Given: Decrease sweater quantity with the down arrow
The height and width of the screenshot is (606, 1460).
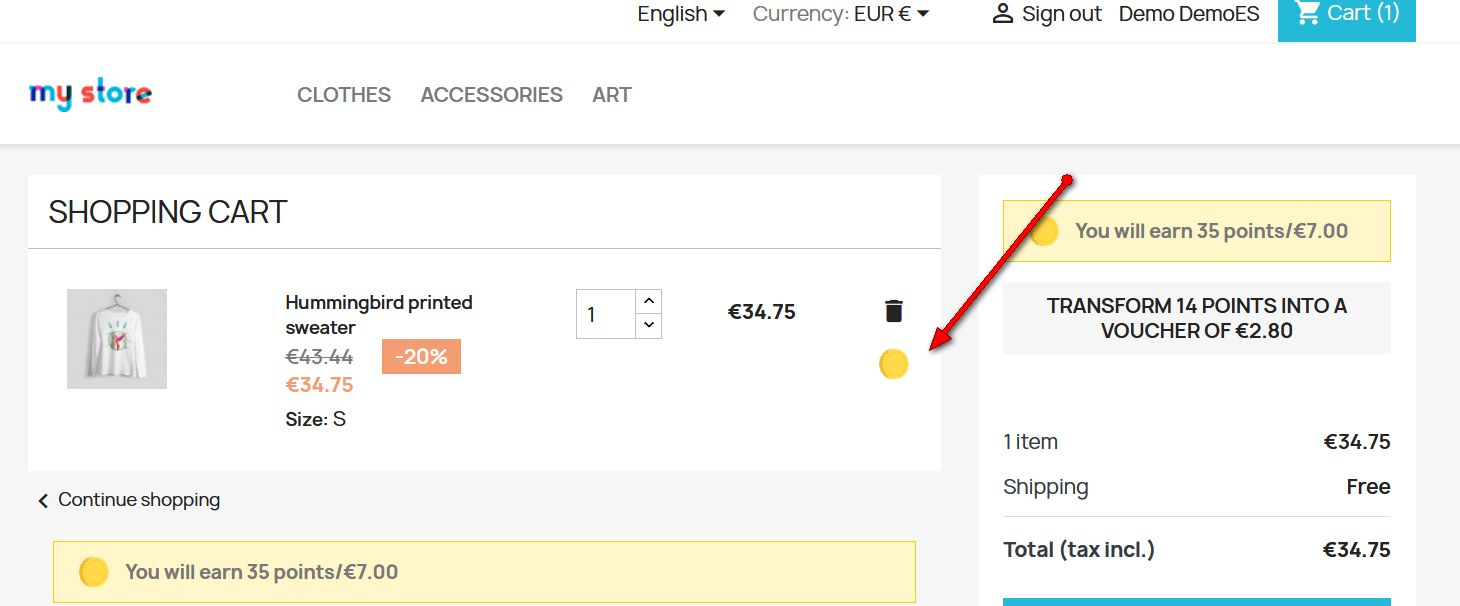Looking at the screenshot, I should click(x=648, y=325).
